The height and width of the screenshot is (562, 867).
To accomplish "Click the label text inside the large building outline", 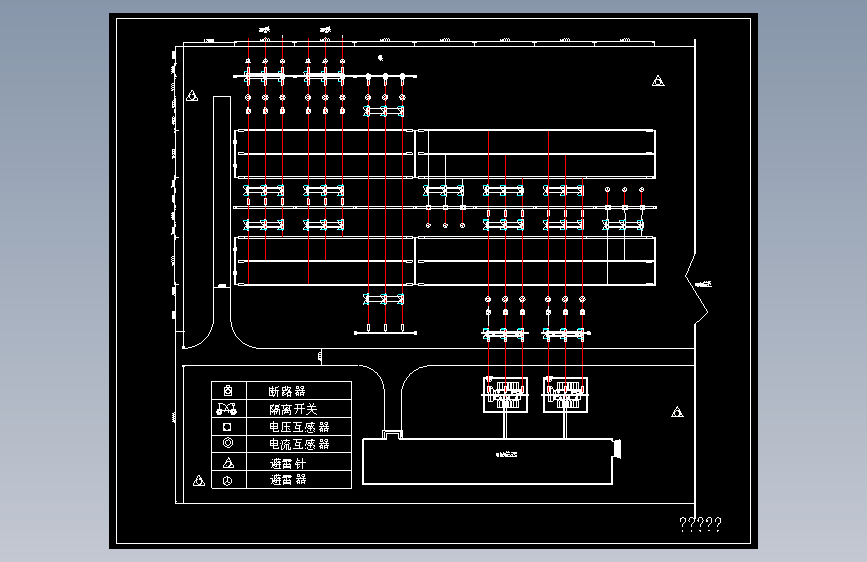I will pos(506,454).
